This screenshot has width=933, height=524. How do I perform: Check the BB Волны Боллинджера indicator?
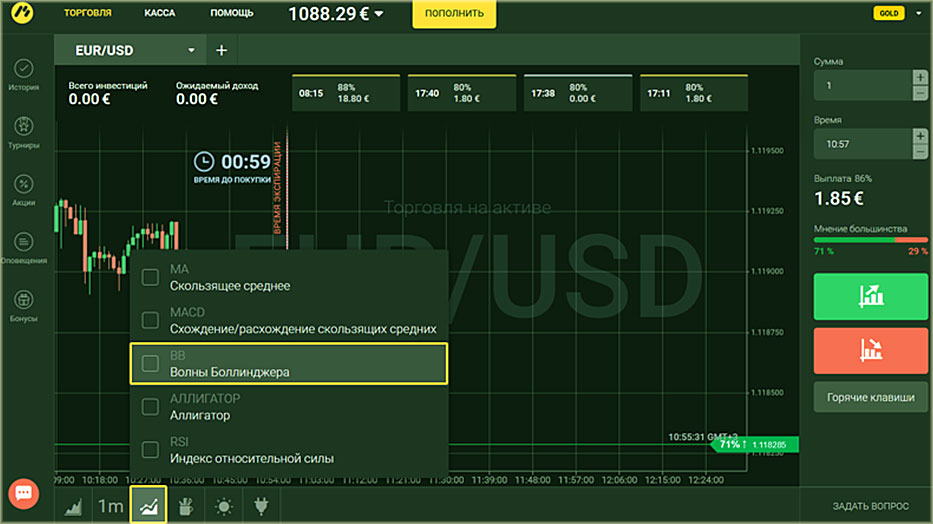click(150, 364)
